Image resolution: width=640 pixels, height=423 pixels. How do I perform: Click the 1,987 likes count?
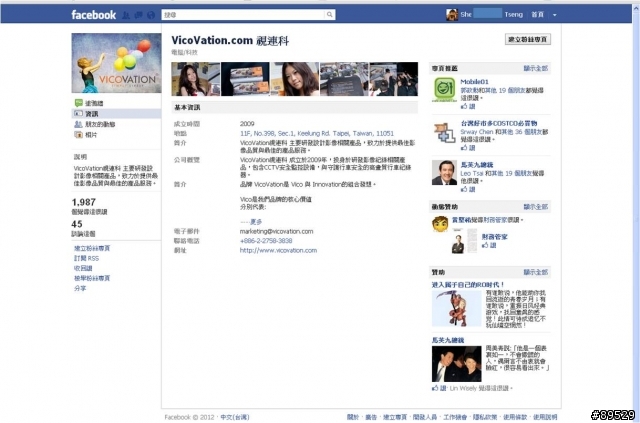tap(84, 202)
